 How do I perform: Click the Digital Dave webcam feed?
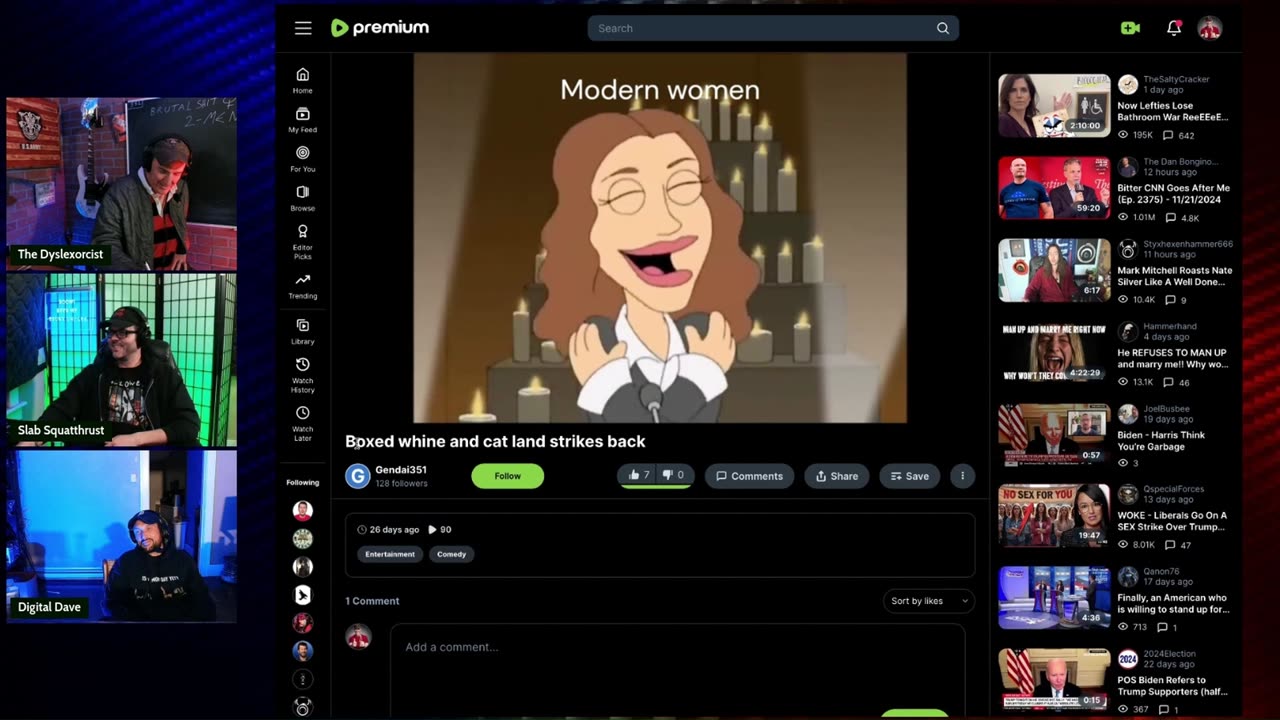coord(122,537)
